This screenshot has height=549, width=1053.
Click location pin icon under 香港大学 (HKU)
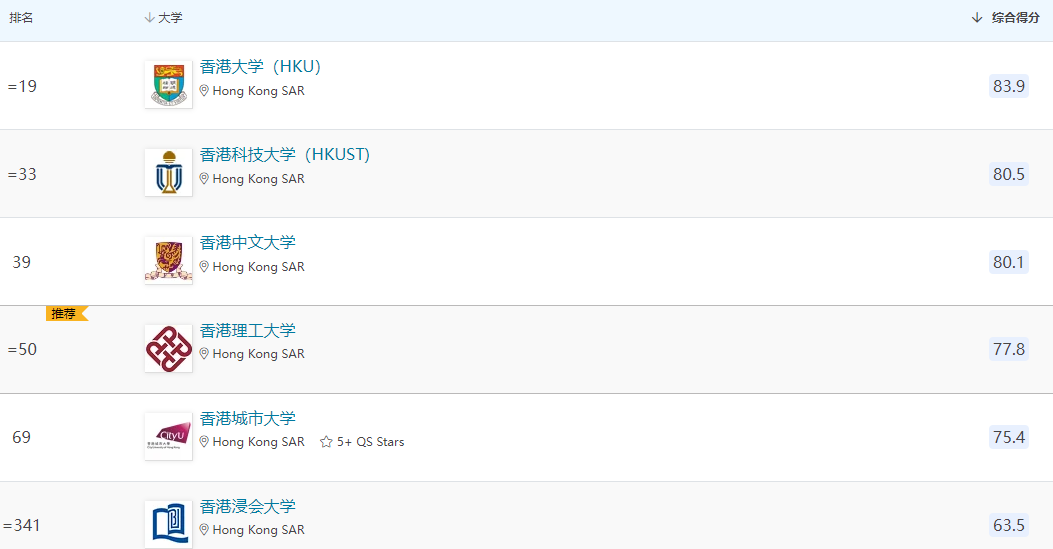click(x=204, y=91)
